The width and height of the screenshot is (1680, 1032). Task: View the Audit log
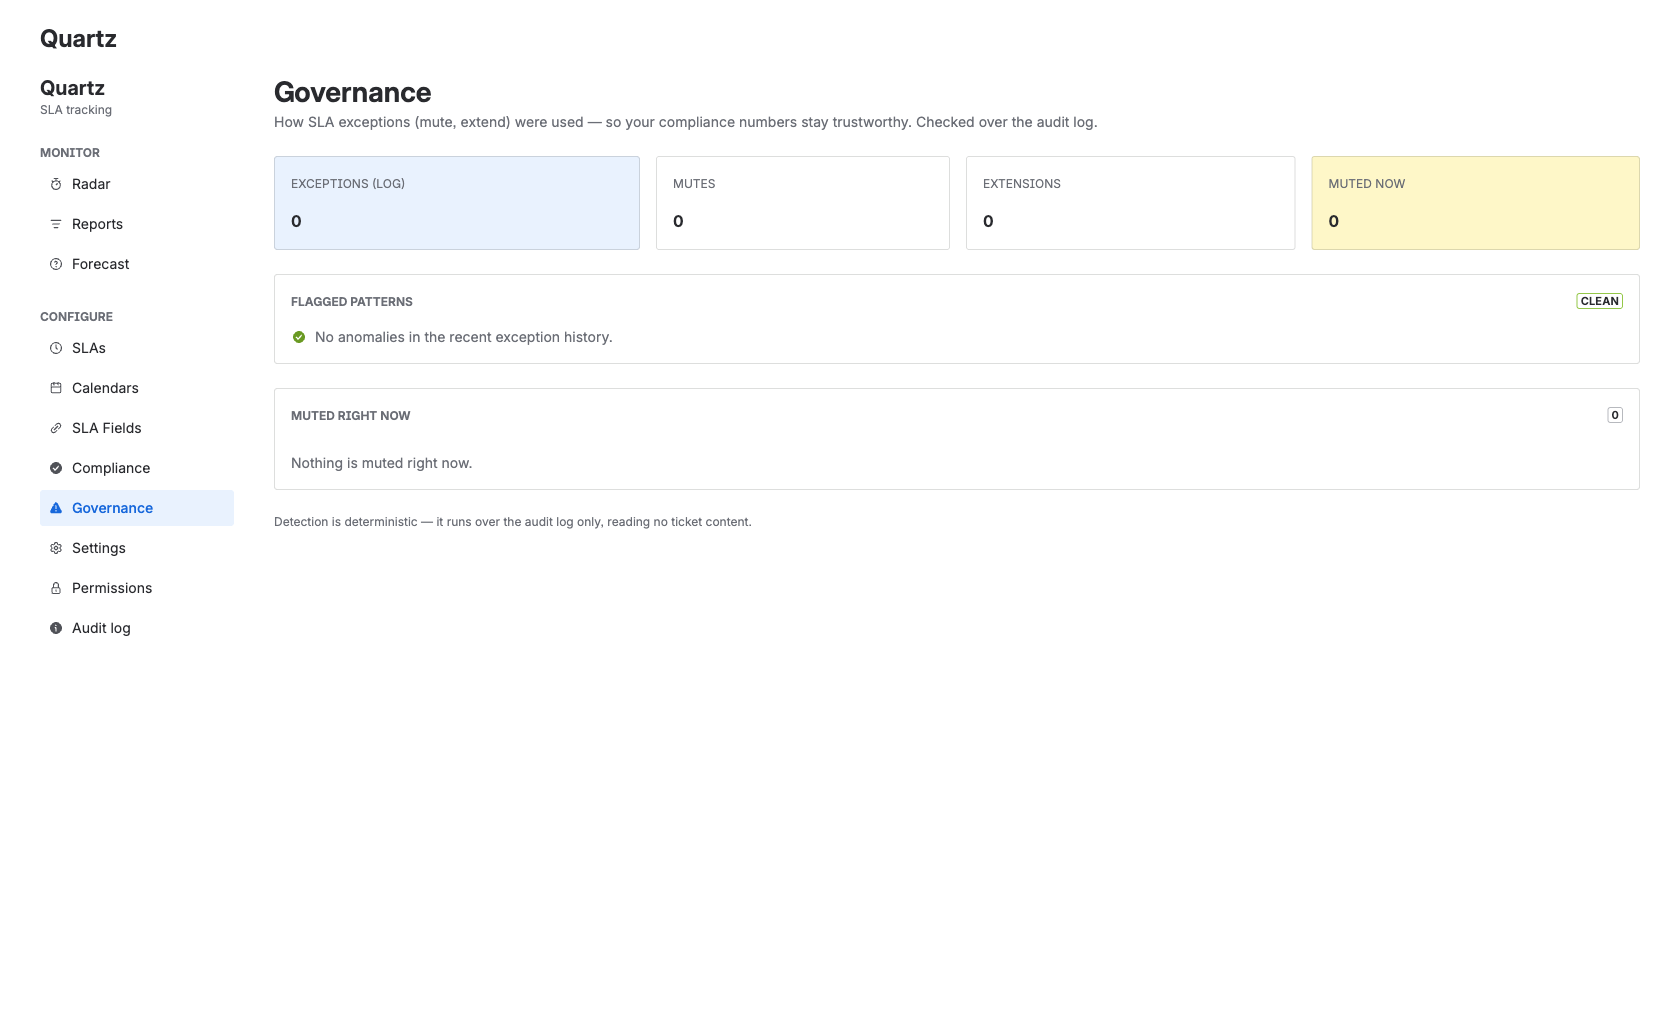tap(137, 628)
